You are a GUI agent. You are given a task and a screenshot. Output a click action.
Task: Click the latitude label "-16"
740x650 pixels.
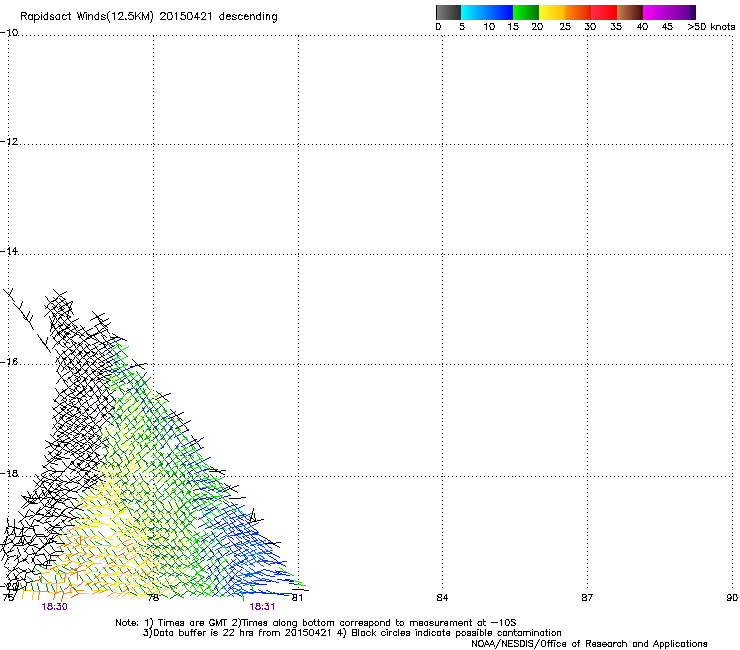[x=9, y=362]
